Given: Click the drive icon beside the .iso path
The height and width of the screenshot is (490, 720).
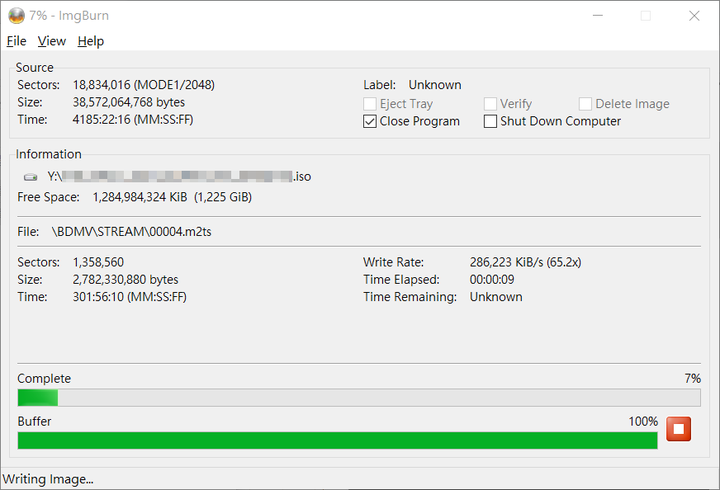Looking at the screenshot, I should click(x=31, y=177).
